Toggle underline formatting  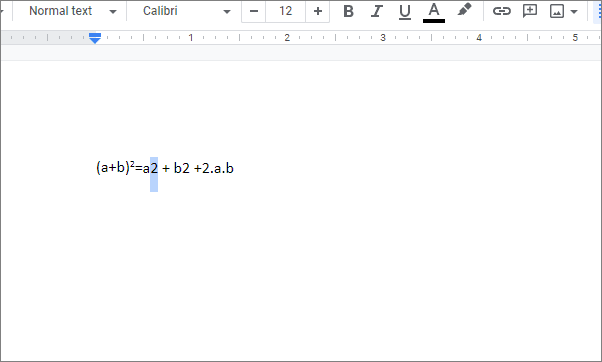click(x=405, y=11)
